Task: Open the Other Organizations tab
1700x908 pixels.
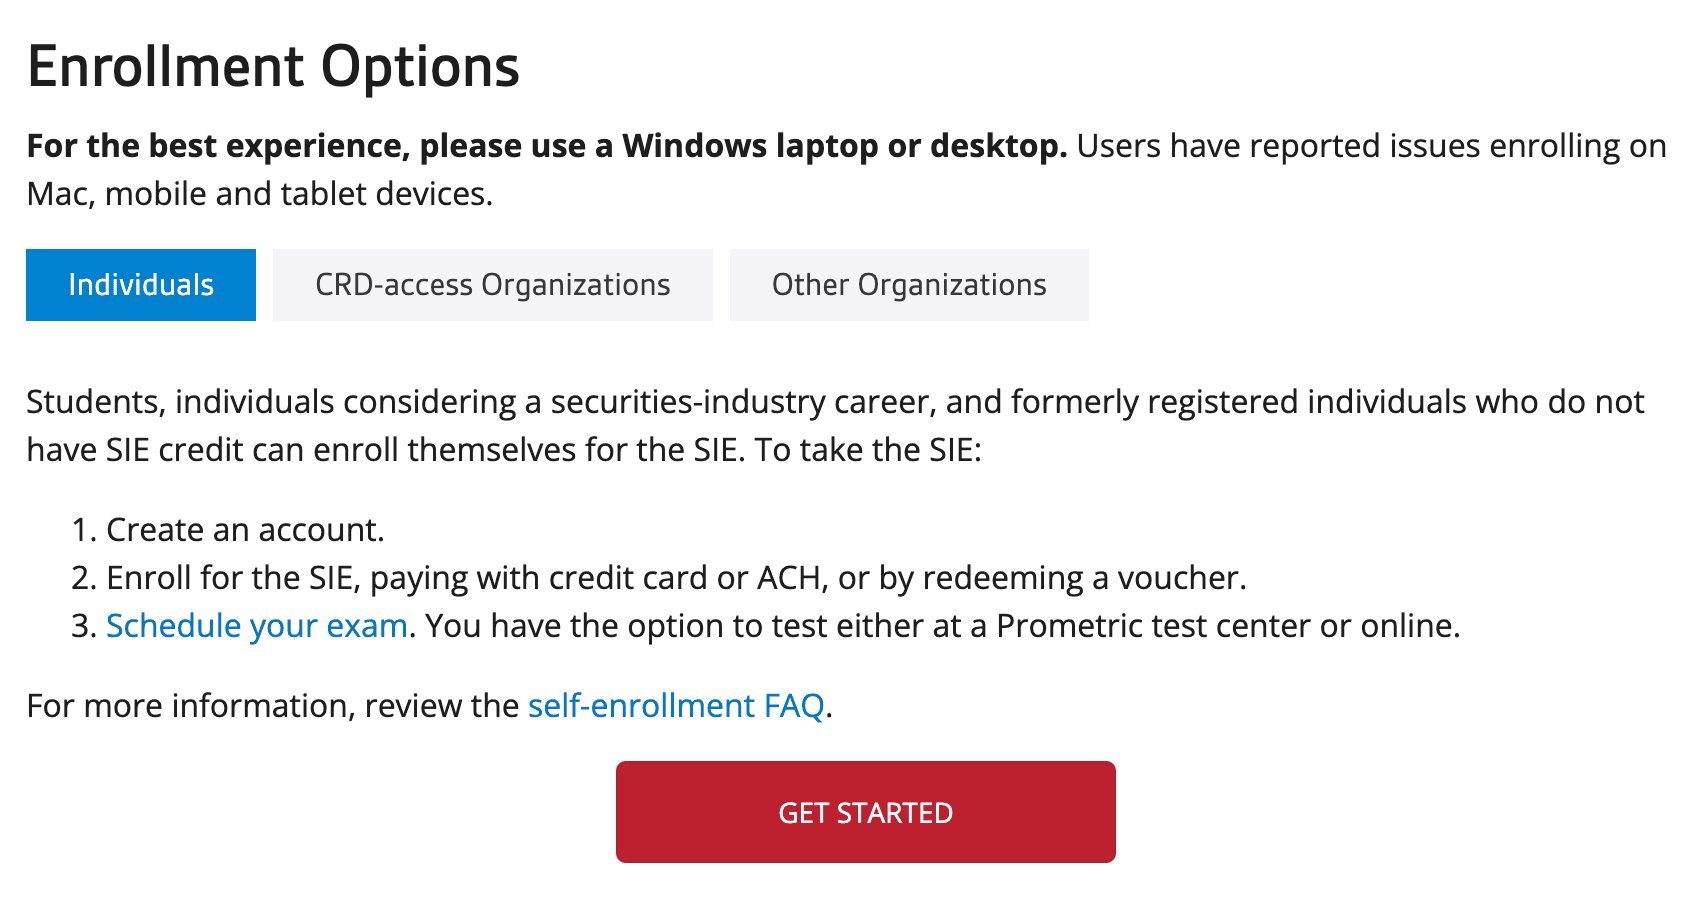Action: [x=908, y=285]
